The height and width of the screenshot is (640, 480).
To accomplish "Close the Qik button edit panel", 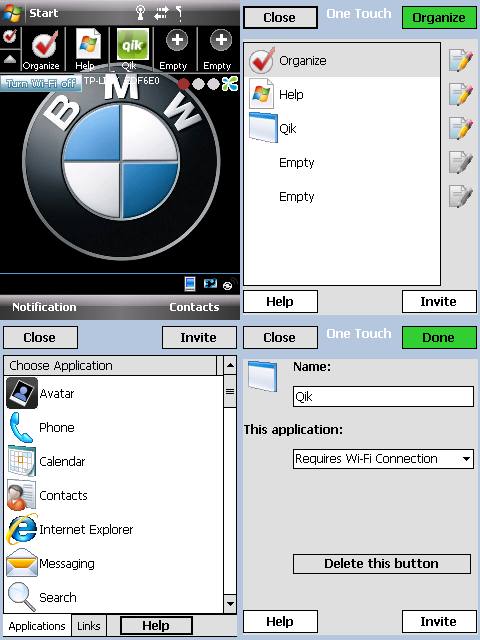I will pos(280,338).
